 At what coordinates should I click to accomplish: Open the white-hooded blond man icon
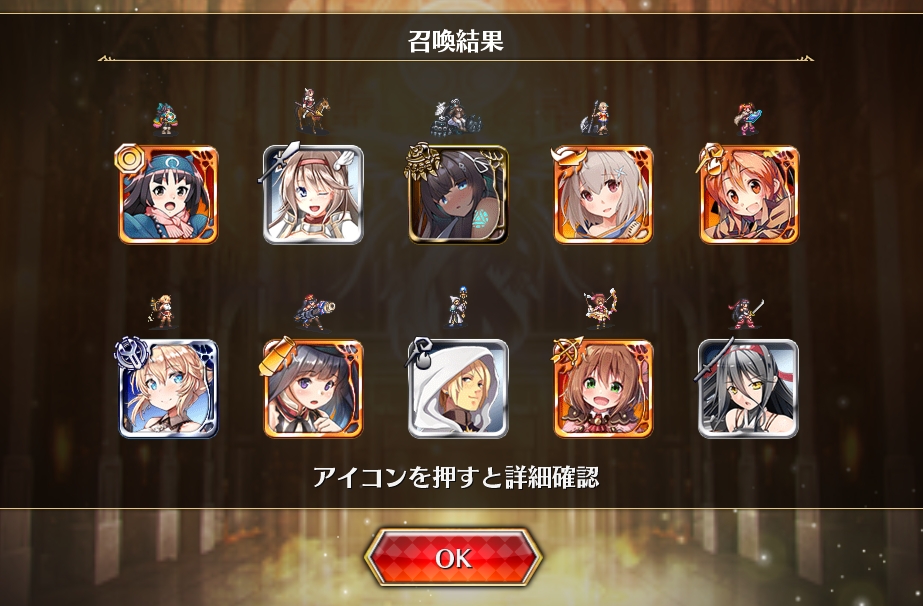[x=459, y=389]
